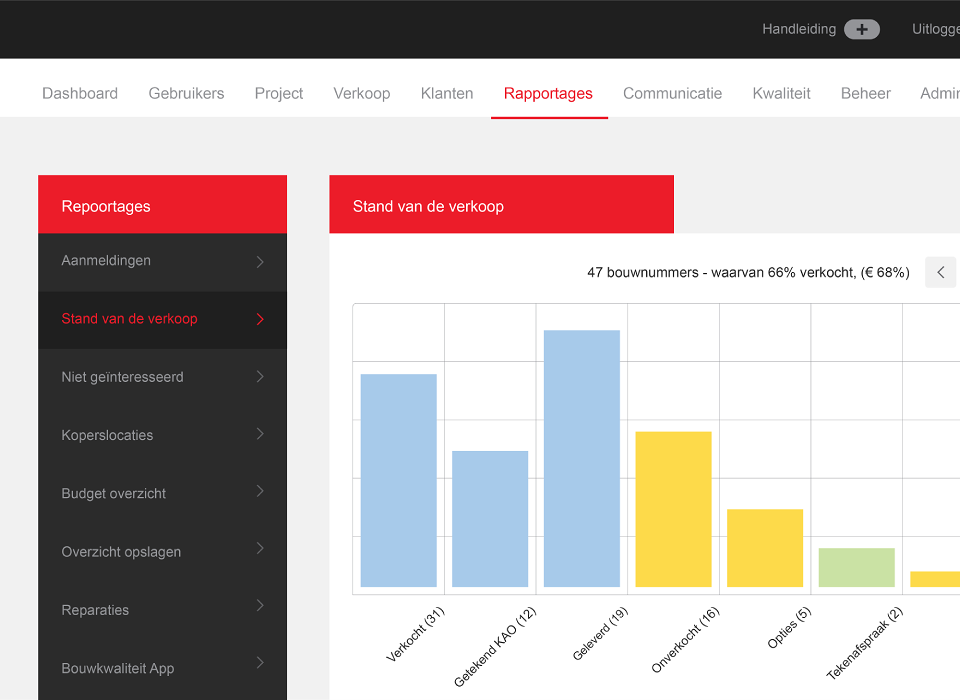Open the Koperslocaties report in the sidebar
This screenshot has width=960, height=700.
(108, 436)
